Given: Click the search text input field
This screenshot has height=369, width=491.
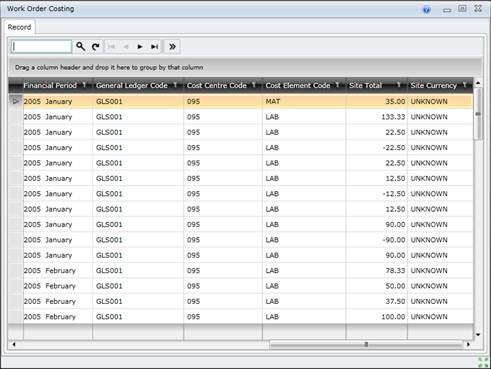Looking at the screenshot, I should click(x=41, y=47).
